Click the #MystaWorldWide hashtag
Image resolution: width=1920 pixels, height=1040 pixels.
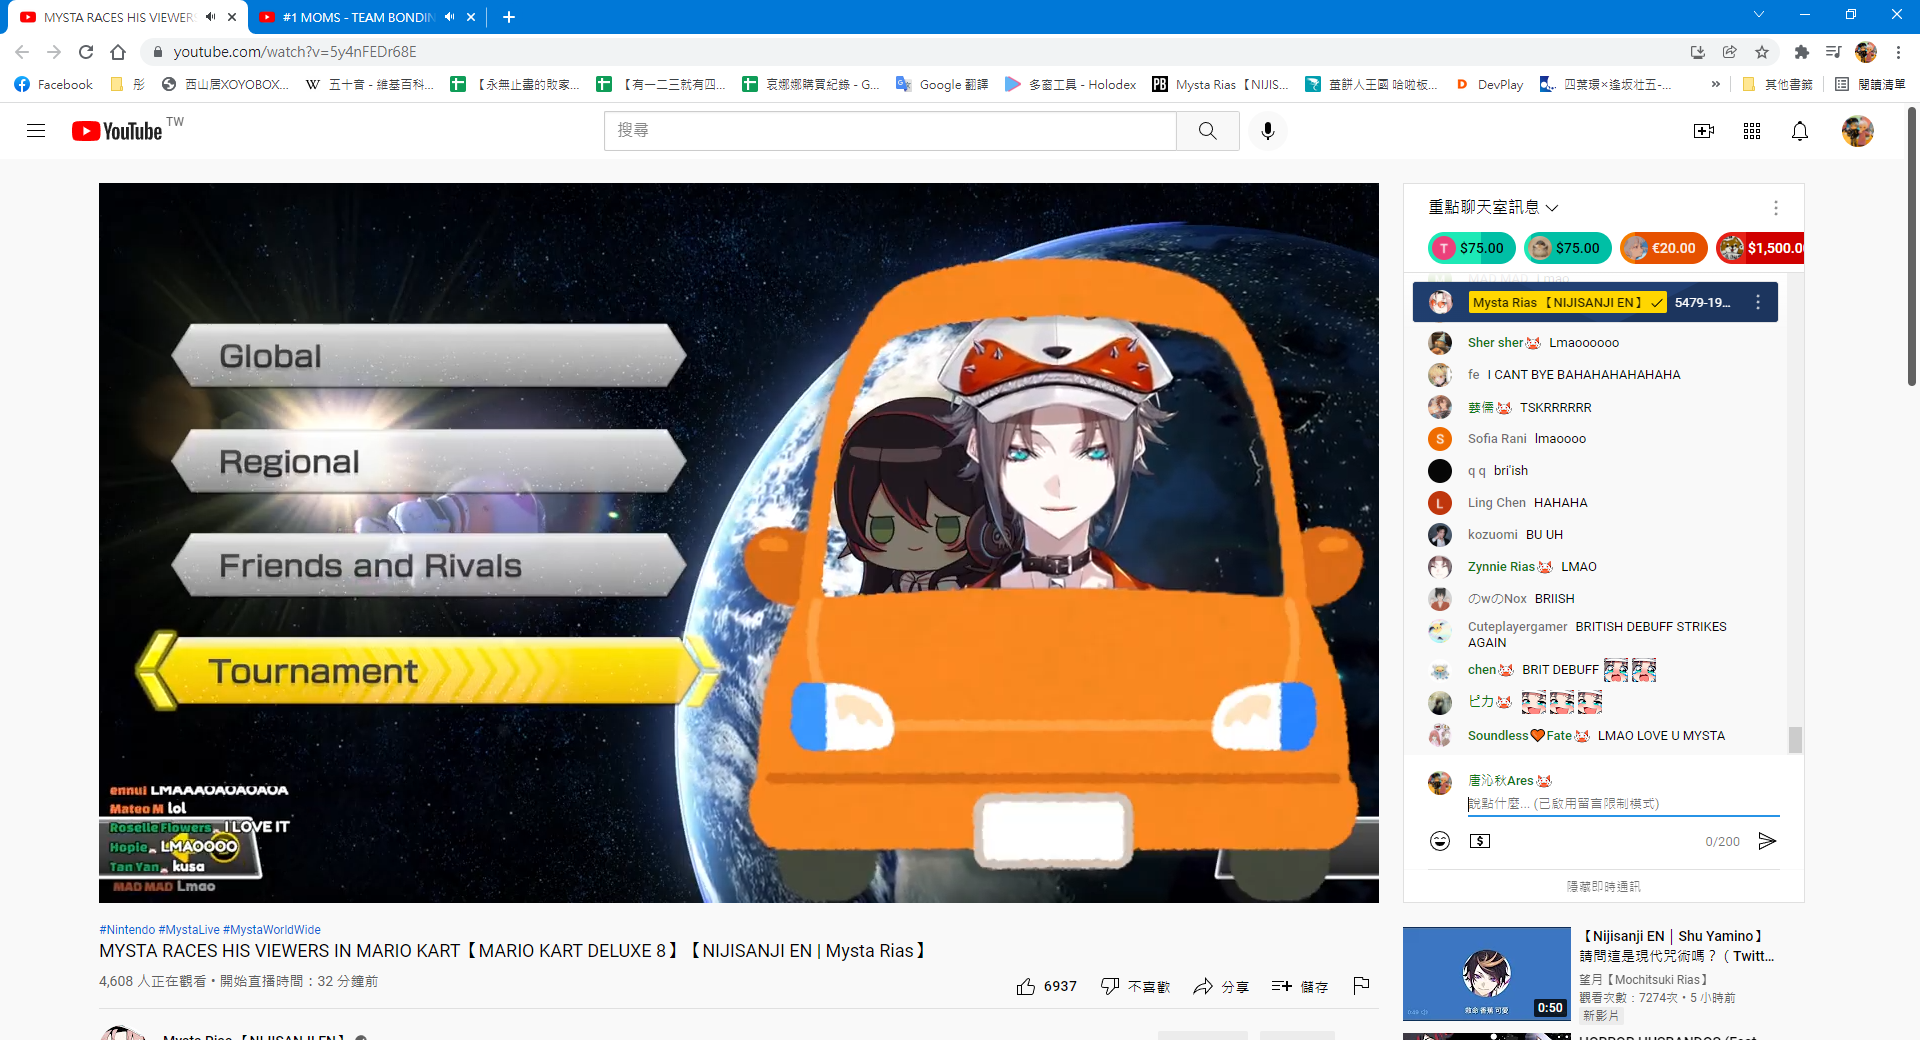272,930
